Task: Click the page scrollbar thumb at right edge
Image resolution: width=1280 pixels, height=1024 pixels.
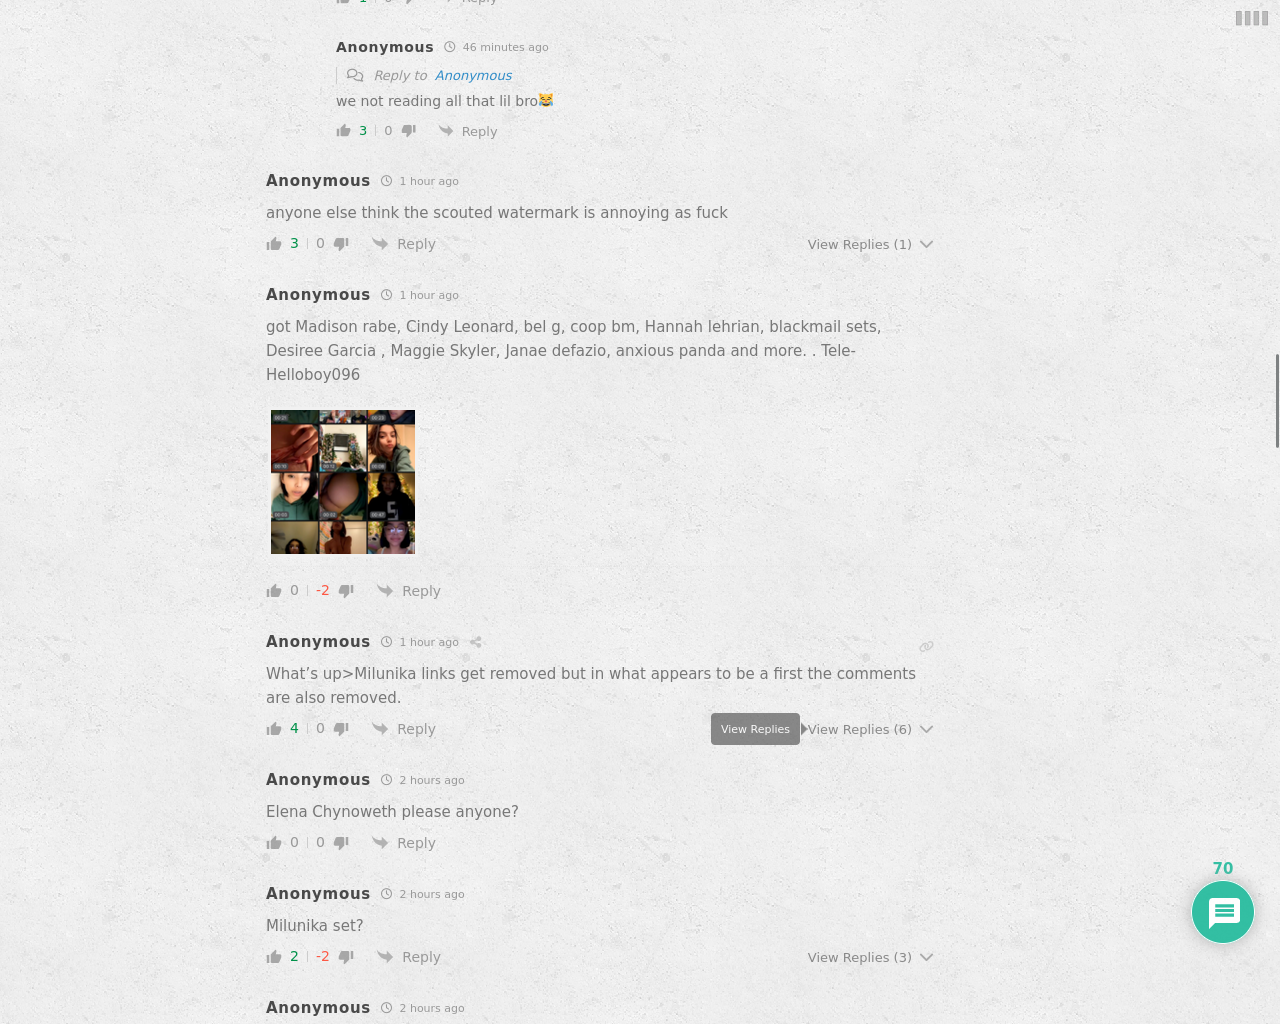Action: coord(1277,400)
